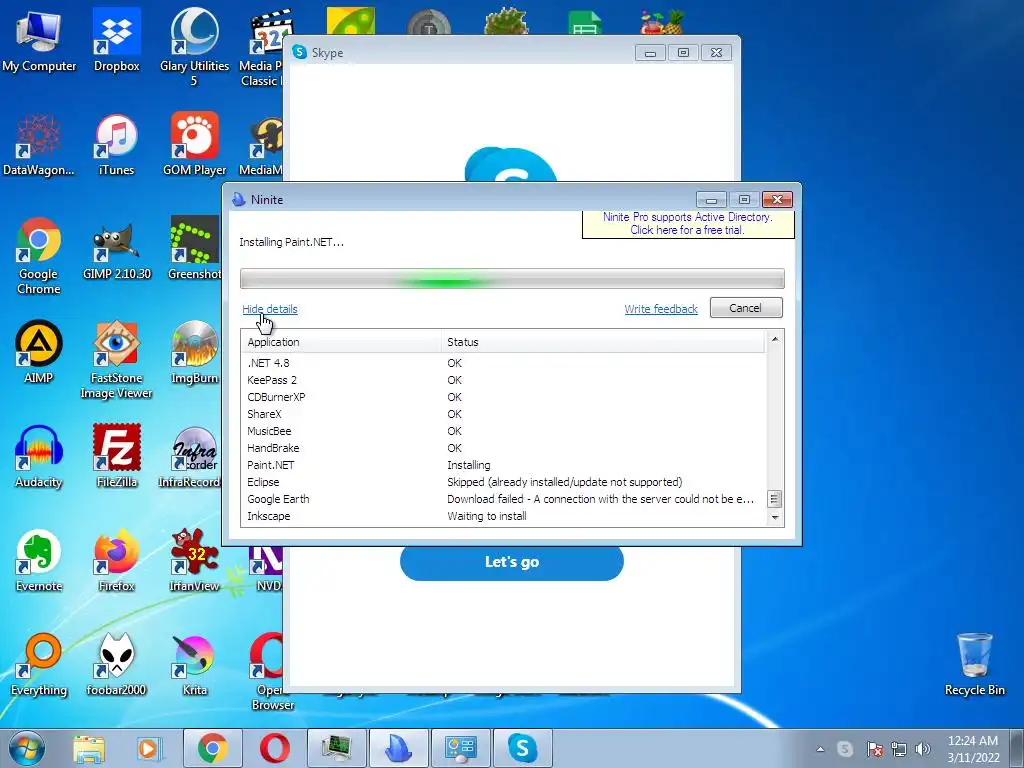Select the ShareX row

(x=503, y=414)
